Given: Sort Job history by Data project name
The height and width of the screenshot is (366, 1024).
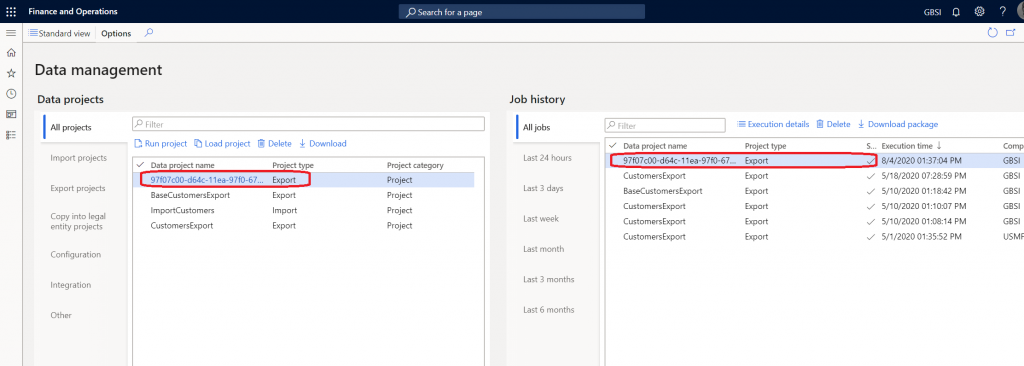Looking at the screenshot, I should (655, 146).
